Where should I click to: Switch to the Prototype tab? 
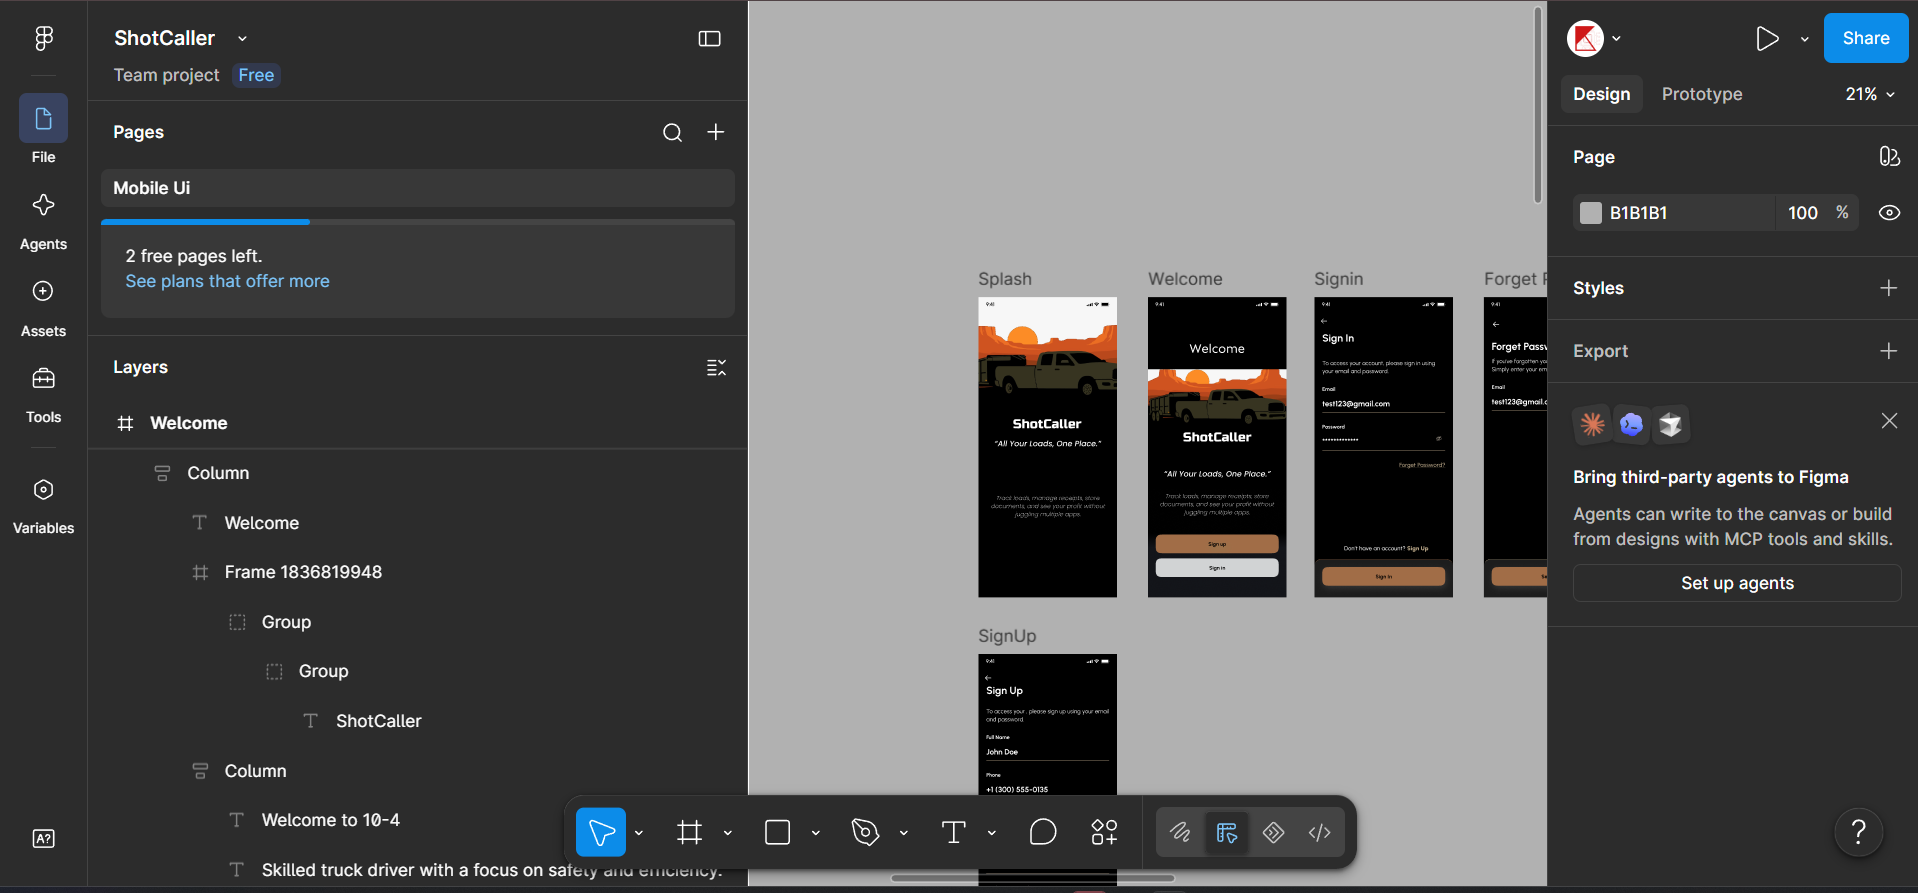[x=1702, y=94]
